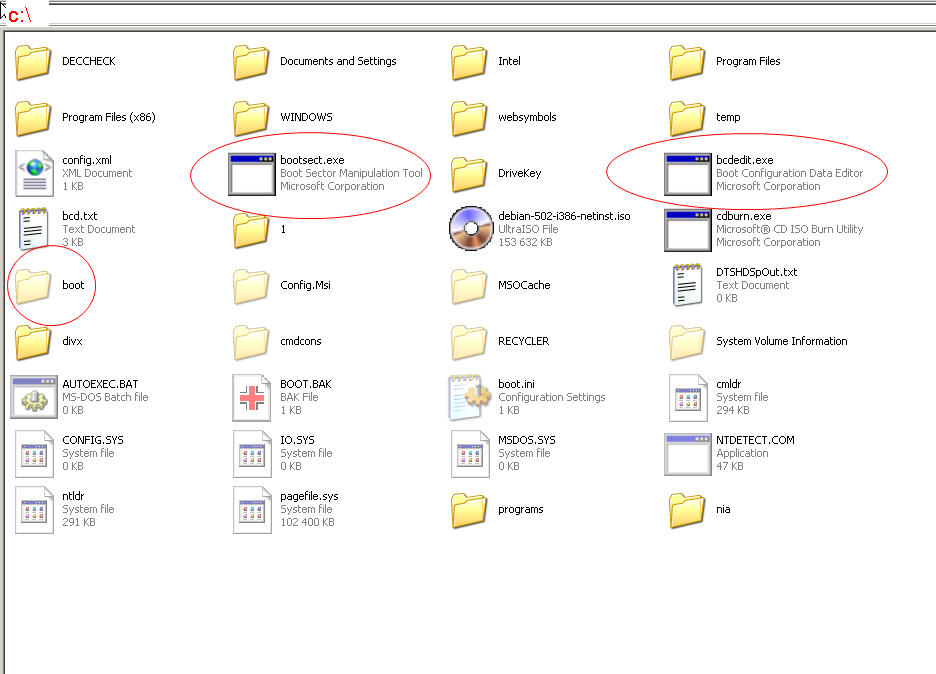Image resolution: width=936 pixels, height=674 pixels.
Task: Click the 'Program Files (x86)' folder name
Action: [109, 117]
